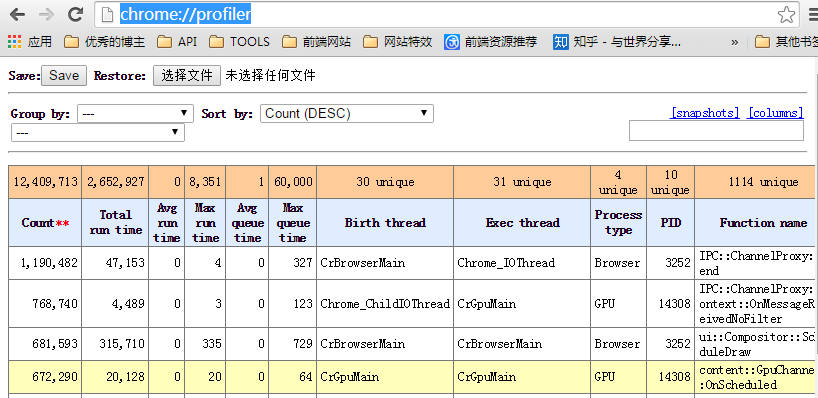Open the 前端资源推荐 bookmark
818x398 pixels.
[491, 42]
